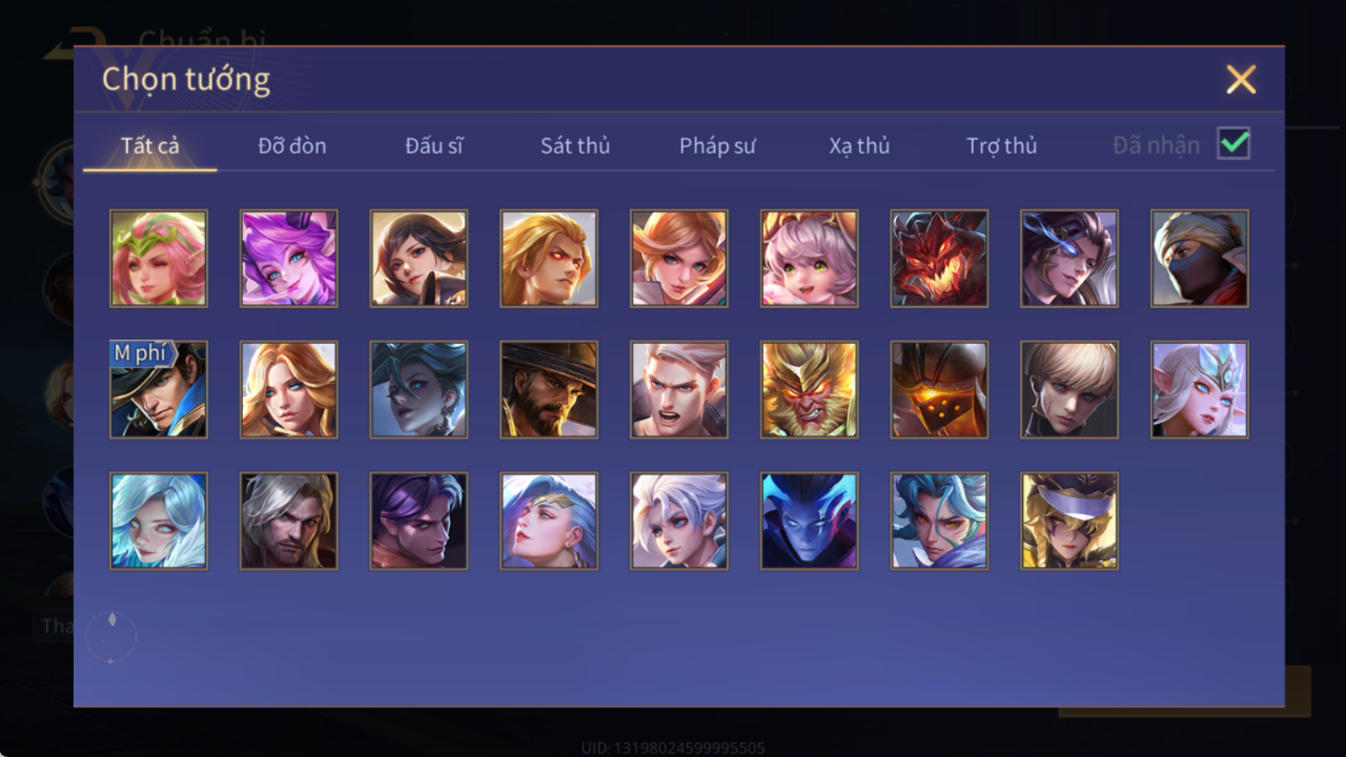1346x757 pixels.
Task: Select the pink-haired hero with green leaf crown
Action: tap(158, 258)
